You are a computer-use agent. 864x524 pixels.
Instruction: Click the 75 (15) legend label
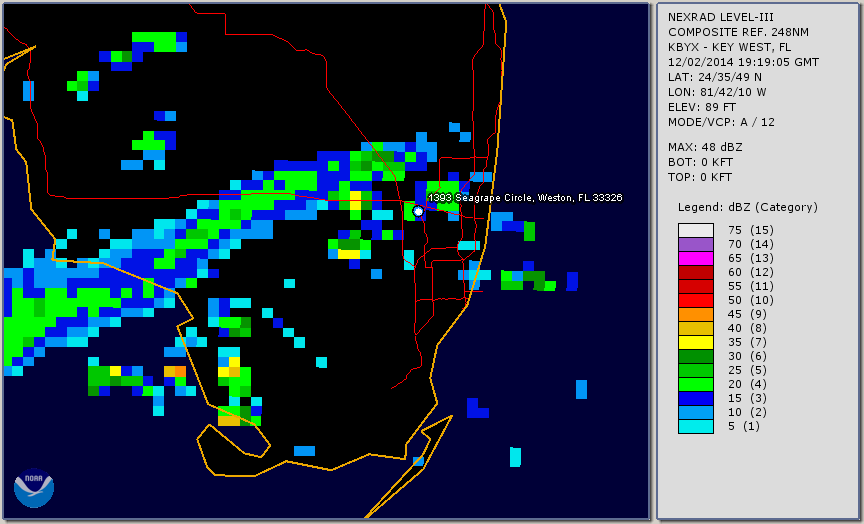750,230
